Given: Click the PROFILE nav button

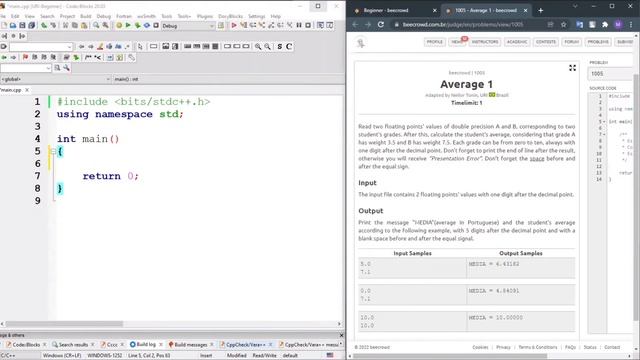Looking at the screenshot, I should [435, 42].
